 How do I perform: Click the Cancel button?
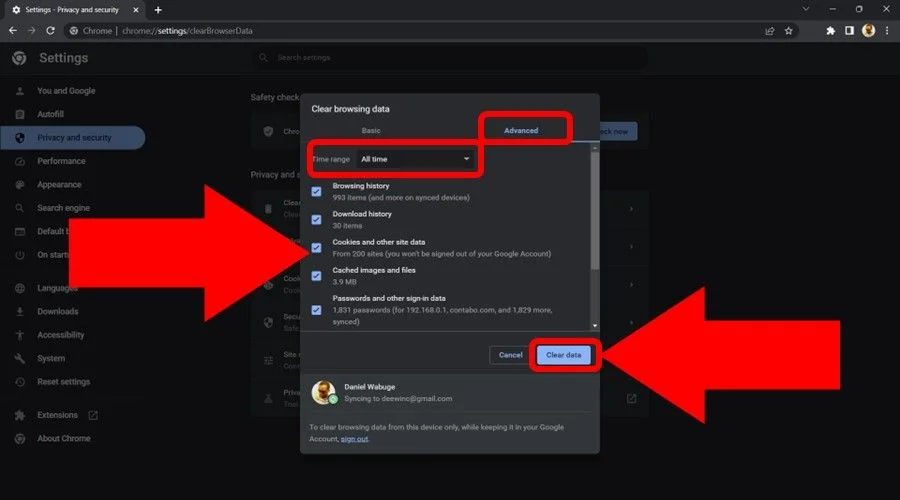[x=510, y=355]
